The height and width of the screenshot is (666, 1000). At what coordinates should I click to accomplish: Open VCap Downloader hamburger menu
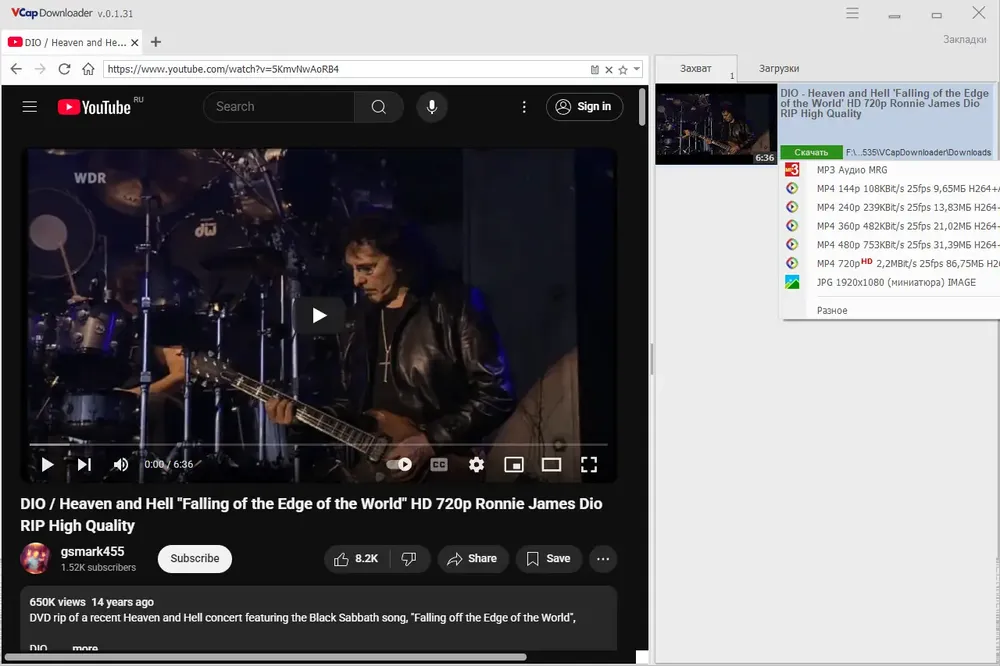pos(852,13)
